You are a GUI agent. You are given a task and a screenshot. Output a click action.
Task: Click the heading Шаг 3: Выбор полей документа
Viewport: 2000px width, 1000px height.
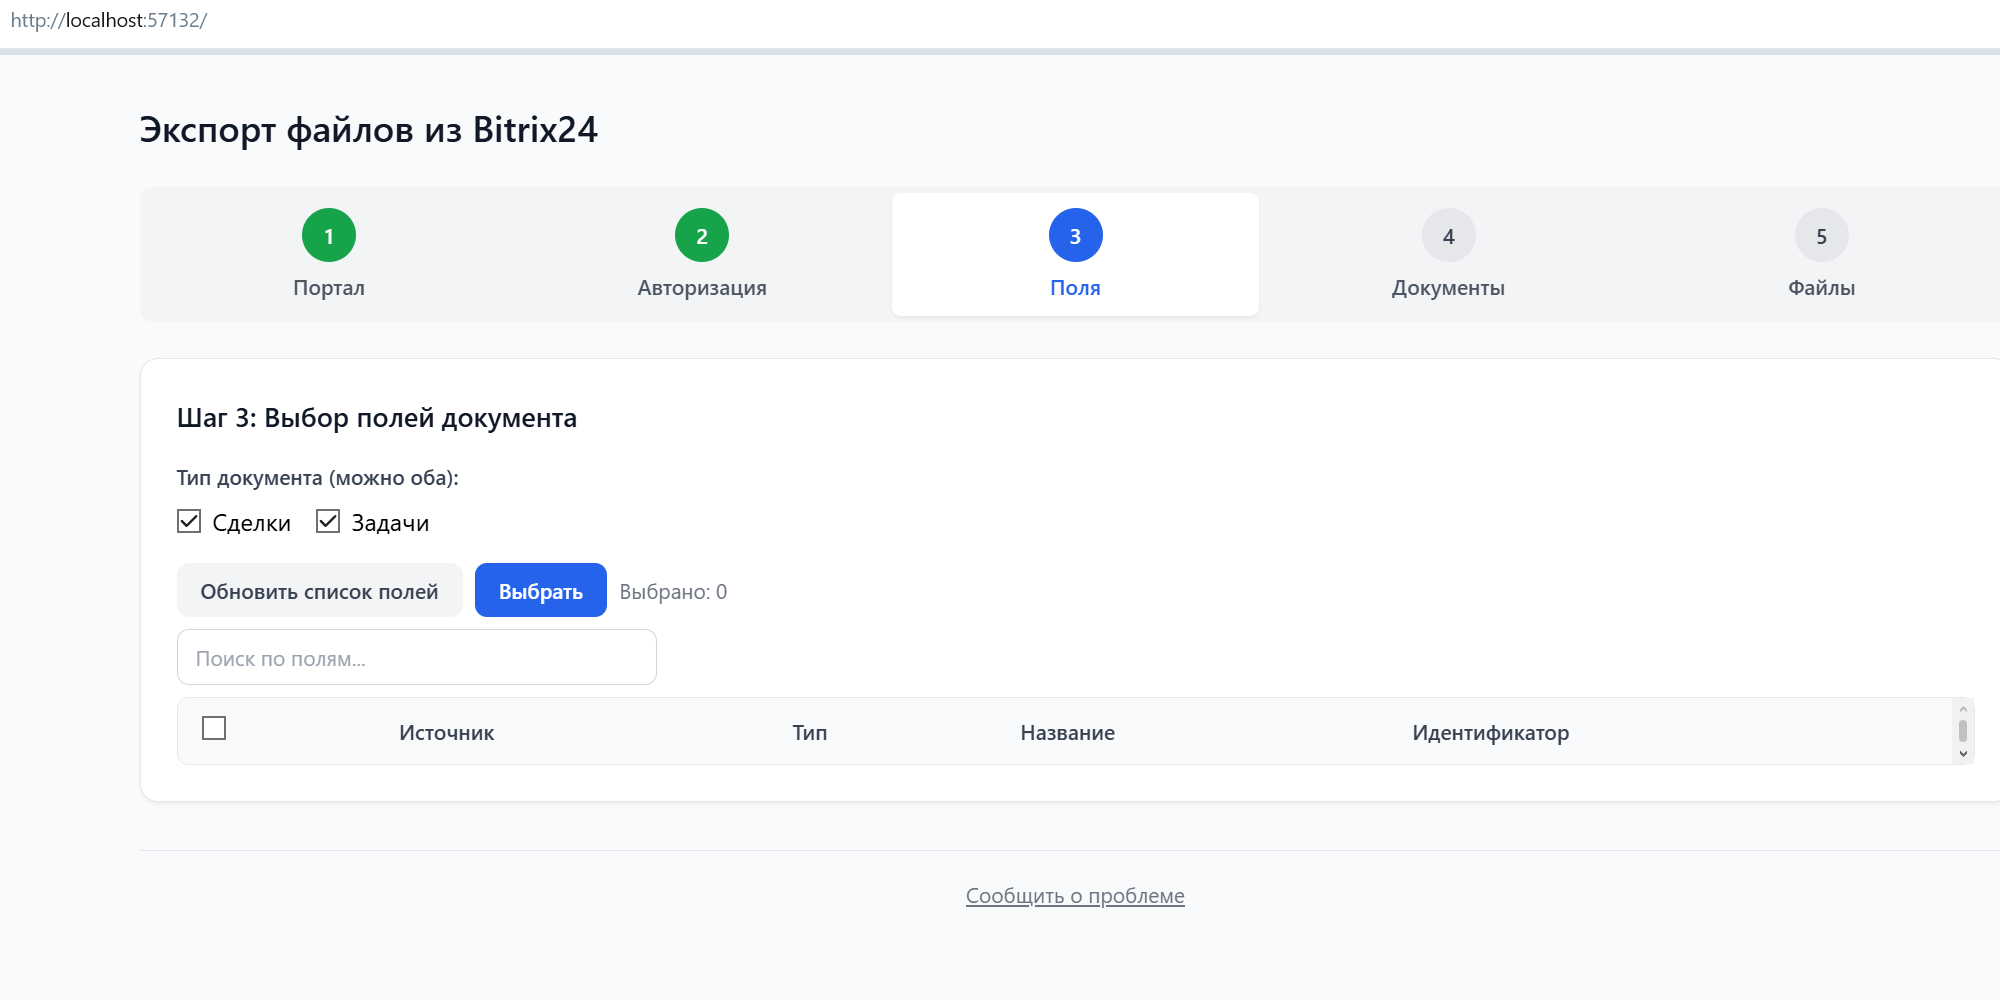point(377,418)
